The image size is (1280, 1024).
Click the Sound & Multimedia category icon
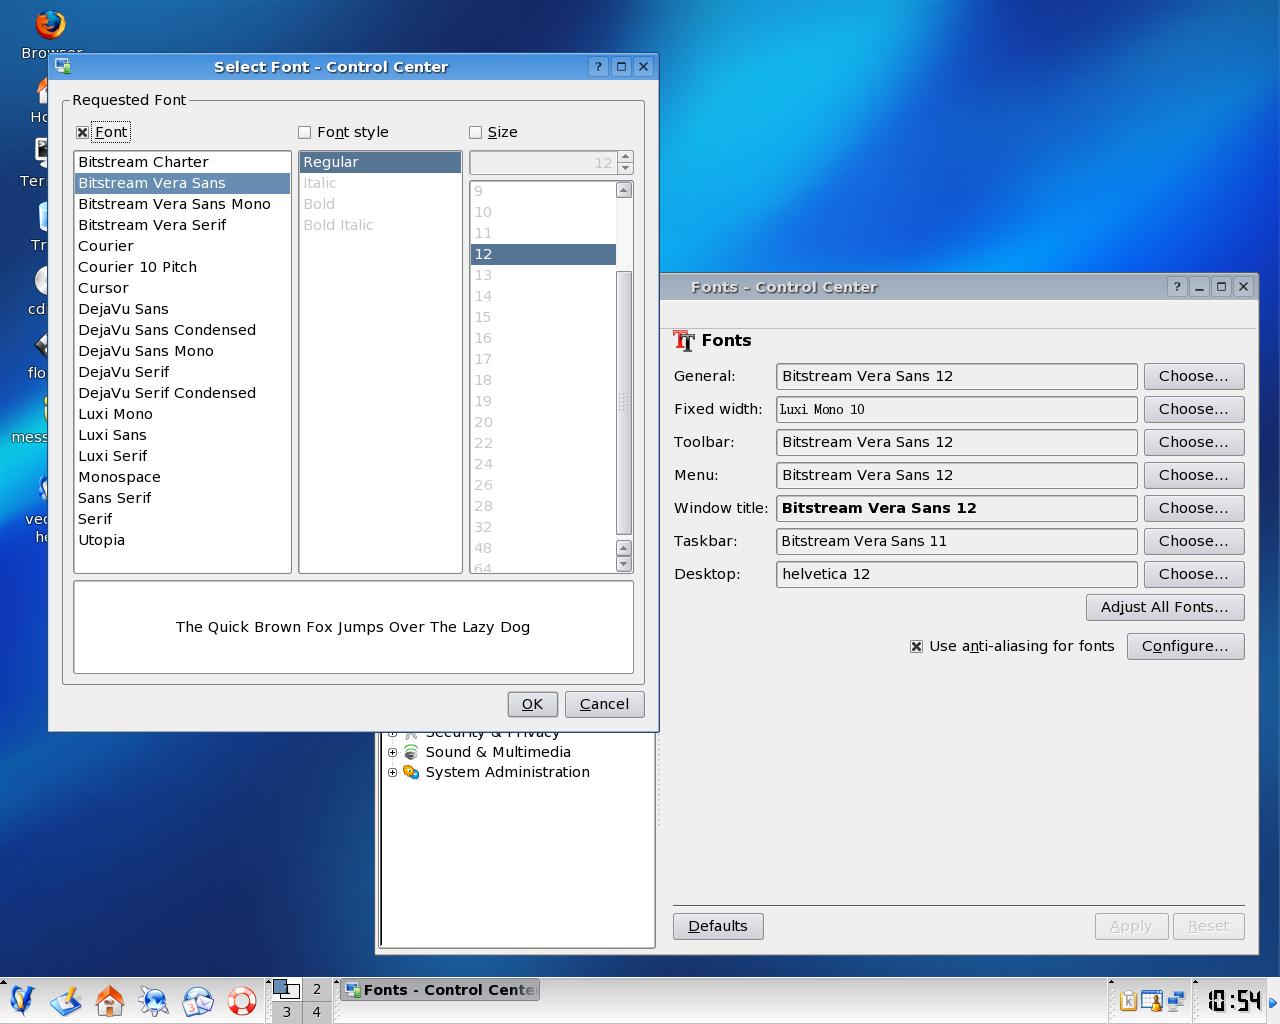(x=410, y=752)
